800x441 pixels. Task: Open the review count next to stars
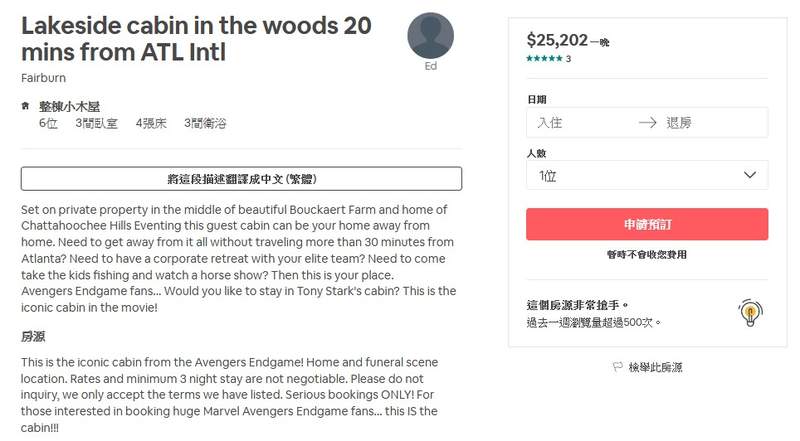[x=568, y=59]
